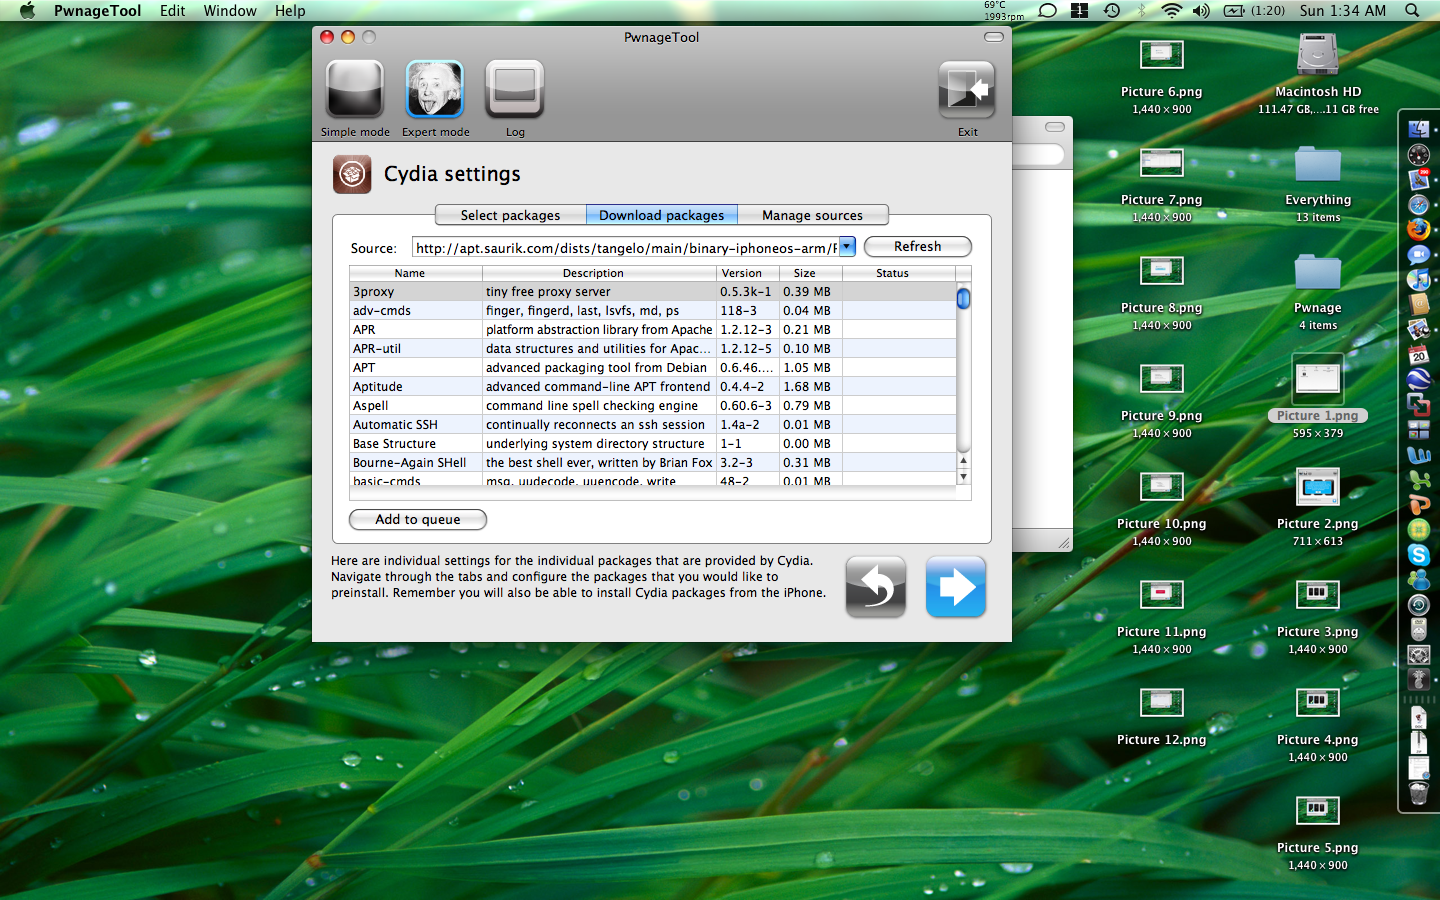Switch to Simple mode
The width and height of the screenshot is (1440, 900).
click(355, 90)
